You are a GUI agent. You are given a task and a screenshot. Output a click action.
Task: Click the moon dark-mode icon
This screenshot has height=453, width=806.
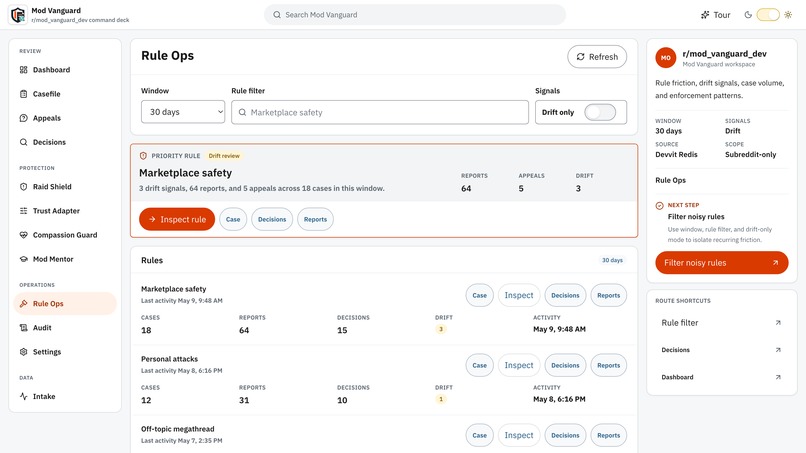pos(748,15)
